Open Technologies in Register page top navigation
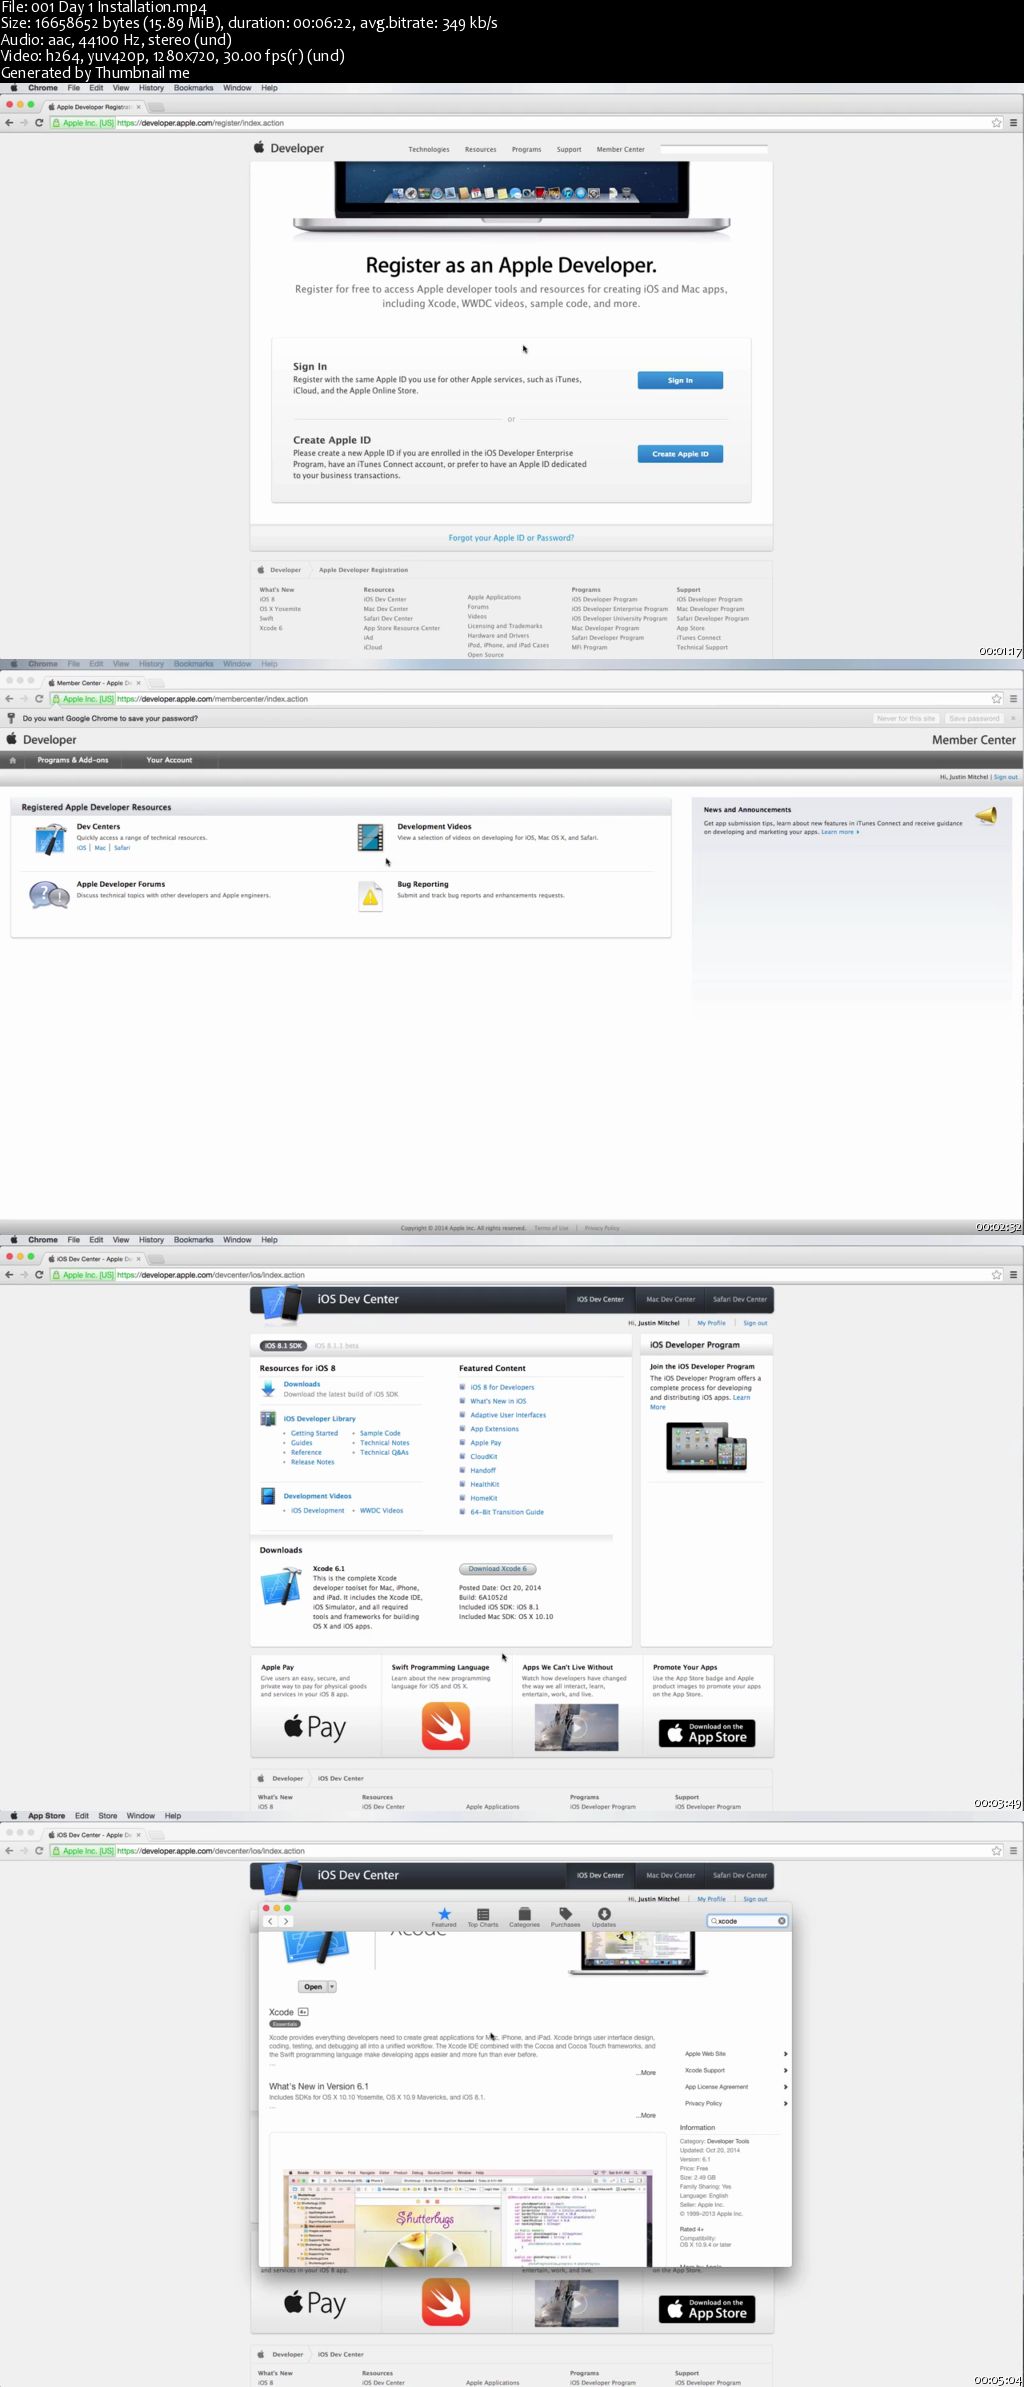Image resolution: width=1024 pixels, height=2387 pixels. (429, 149)
